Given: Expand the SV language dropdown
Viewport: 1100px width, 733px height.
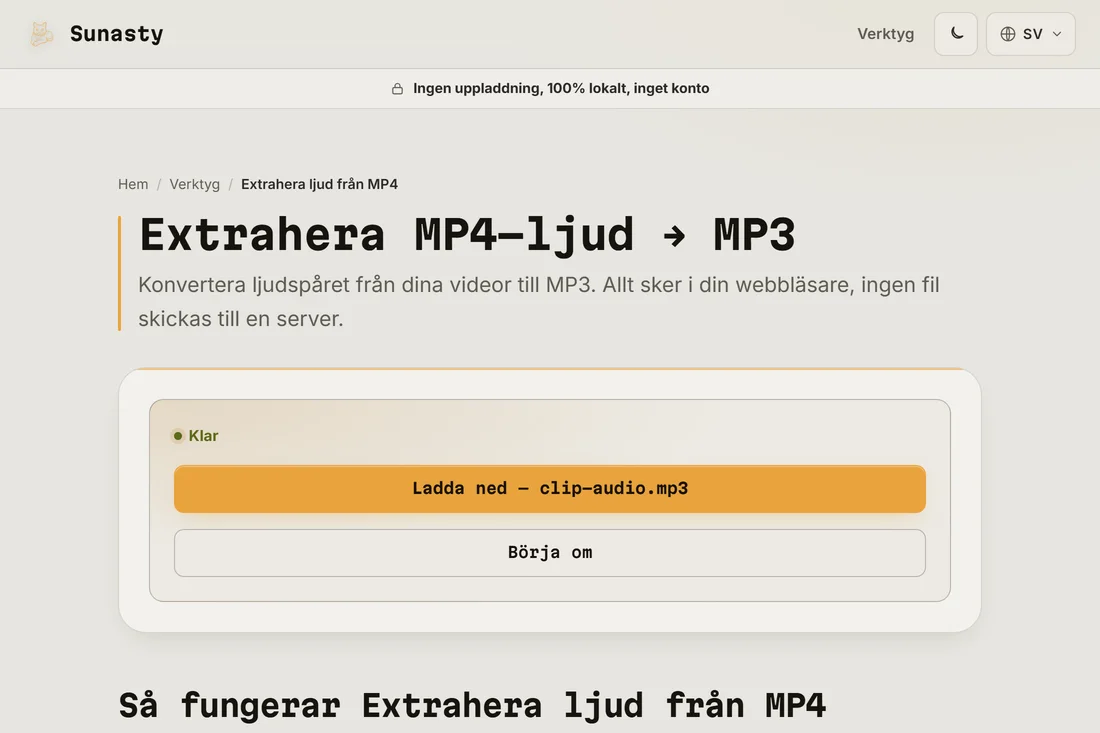Looking at the screenshot, I should (x=1031, y=34).
